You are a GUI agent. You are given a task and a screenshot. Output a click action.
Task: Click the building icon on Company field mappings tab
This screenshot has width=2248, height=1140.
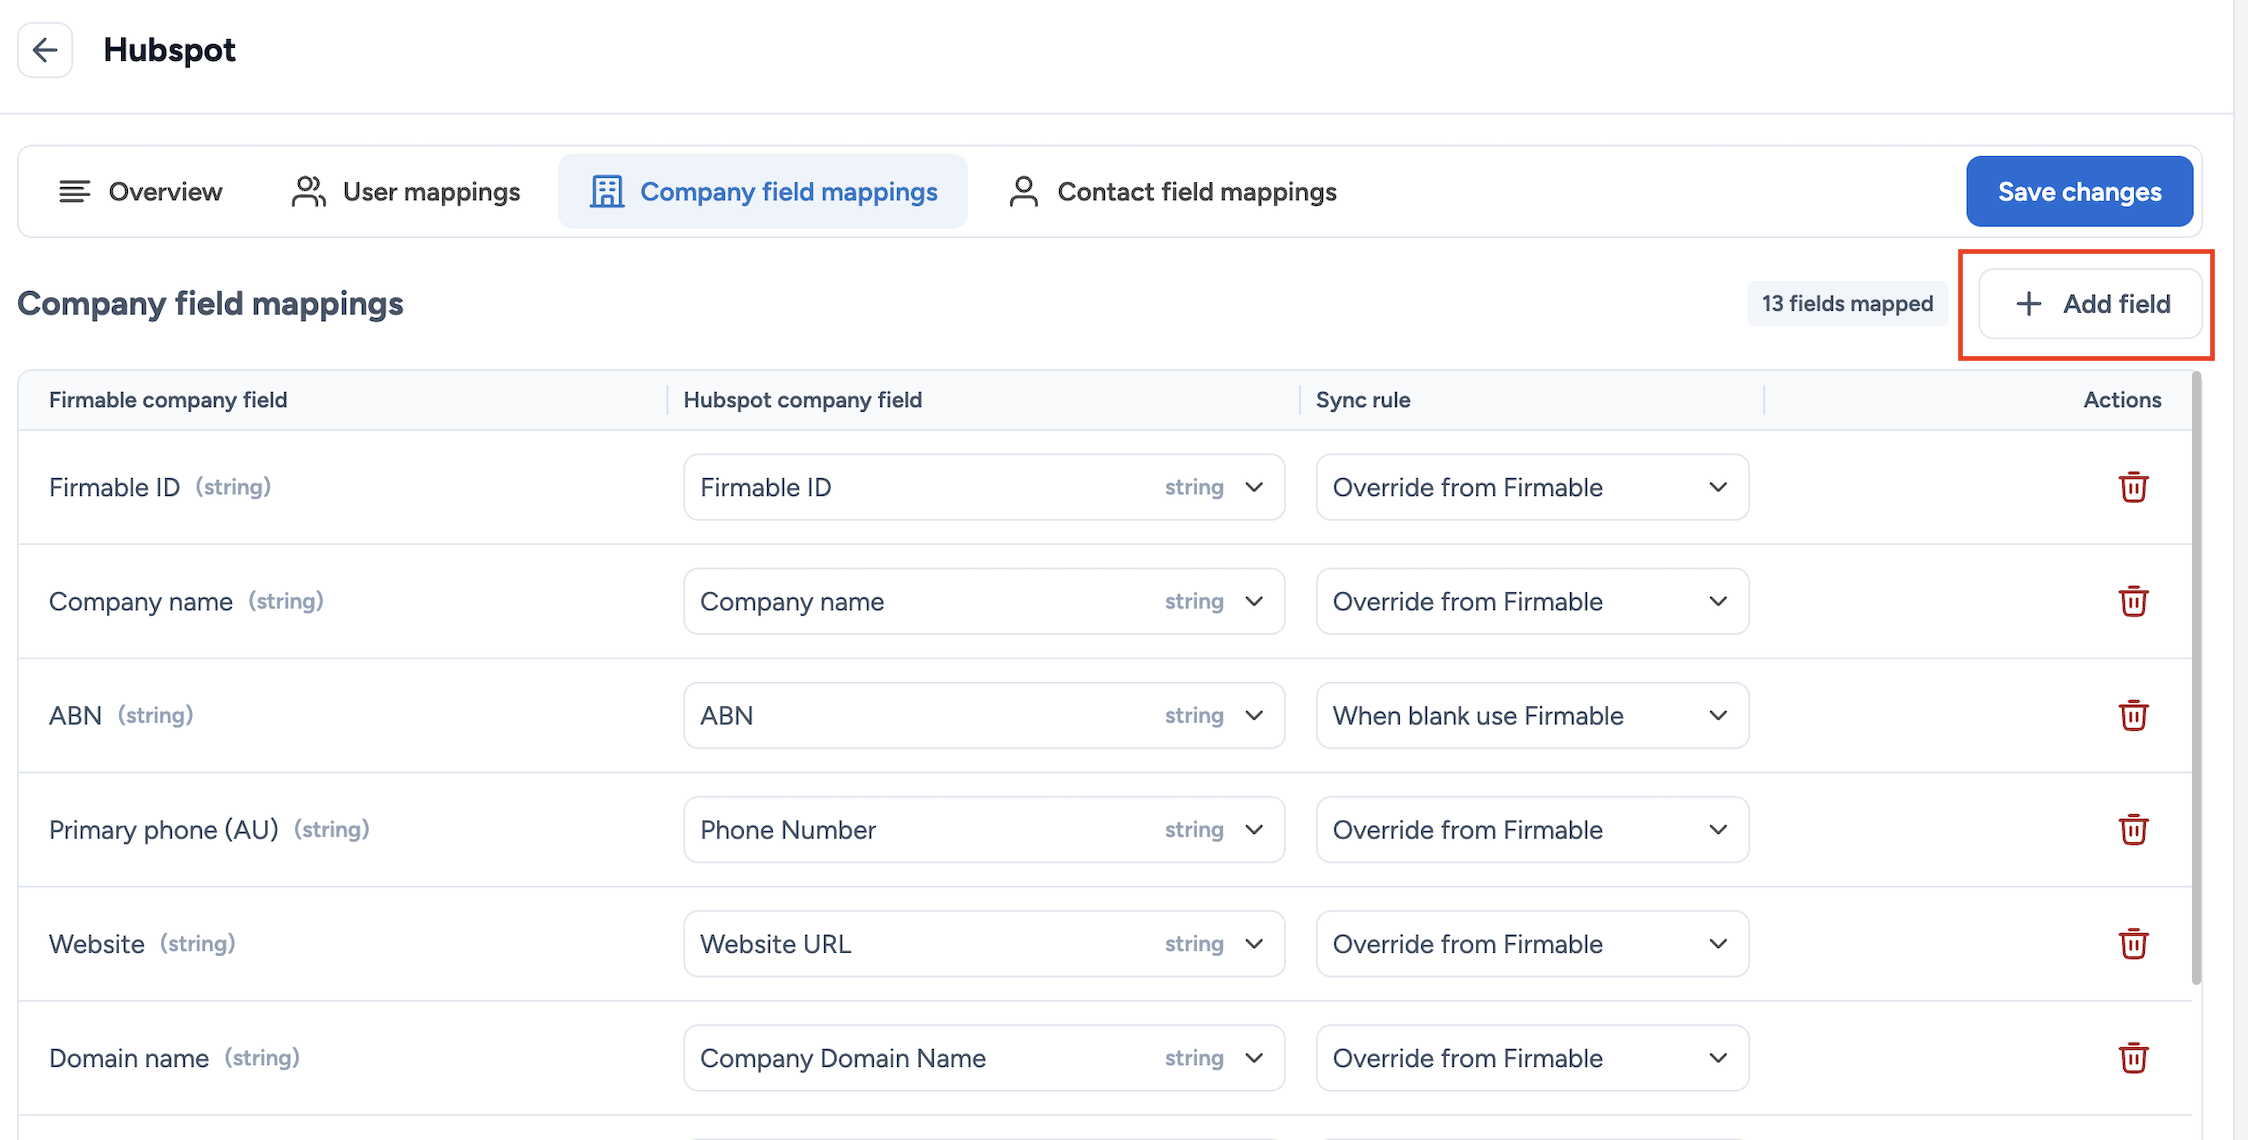pyautogui.click(x=606, y=191)
